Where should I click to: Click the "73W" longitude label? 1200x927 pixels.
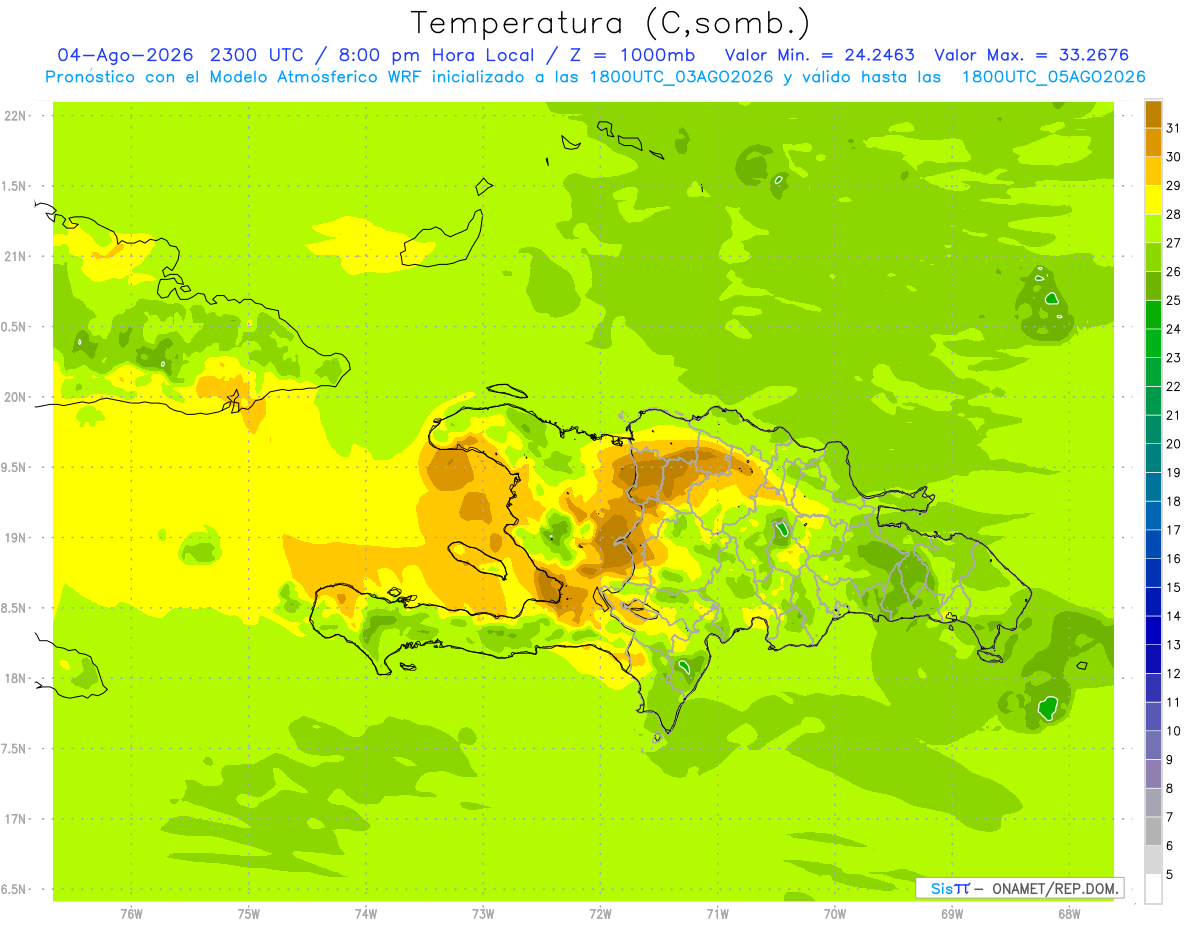pos(483,914)
